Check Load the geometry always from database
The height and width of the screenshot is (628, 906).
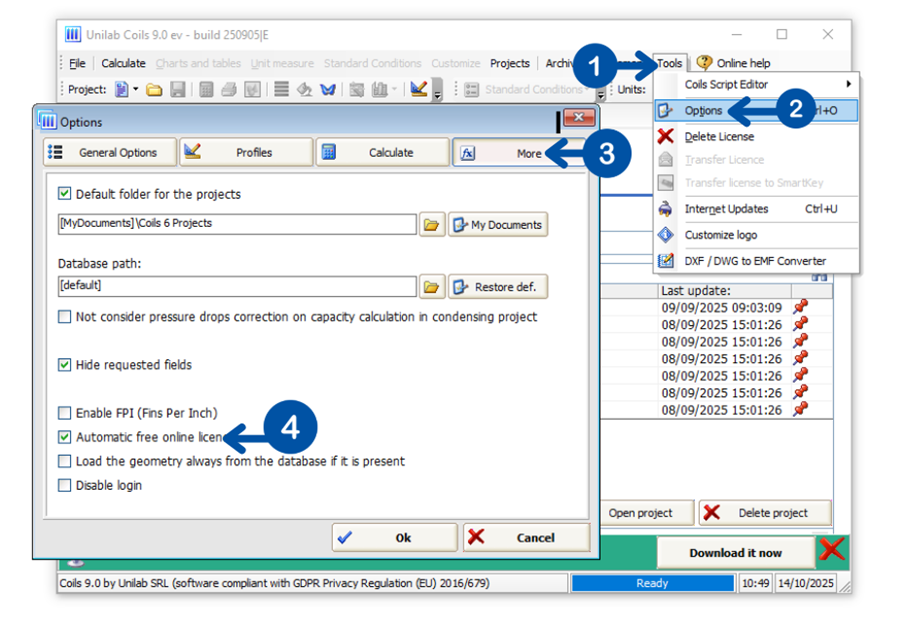click(x=65, y=461)
